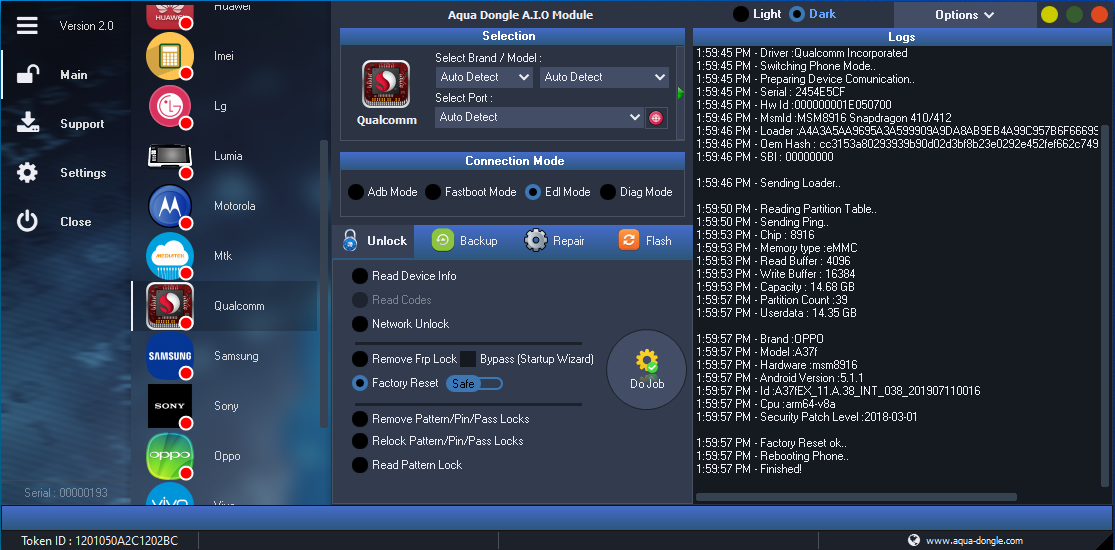Click the Support download icon
Viewport: 1115px width, 550px height.
(x=28, y=123)
